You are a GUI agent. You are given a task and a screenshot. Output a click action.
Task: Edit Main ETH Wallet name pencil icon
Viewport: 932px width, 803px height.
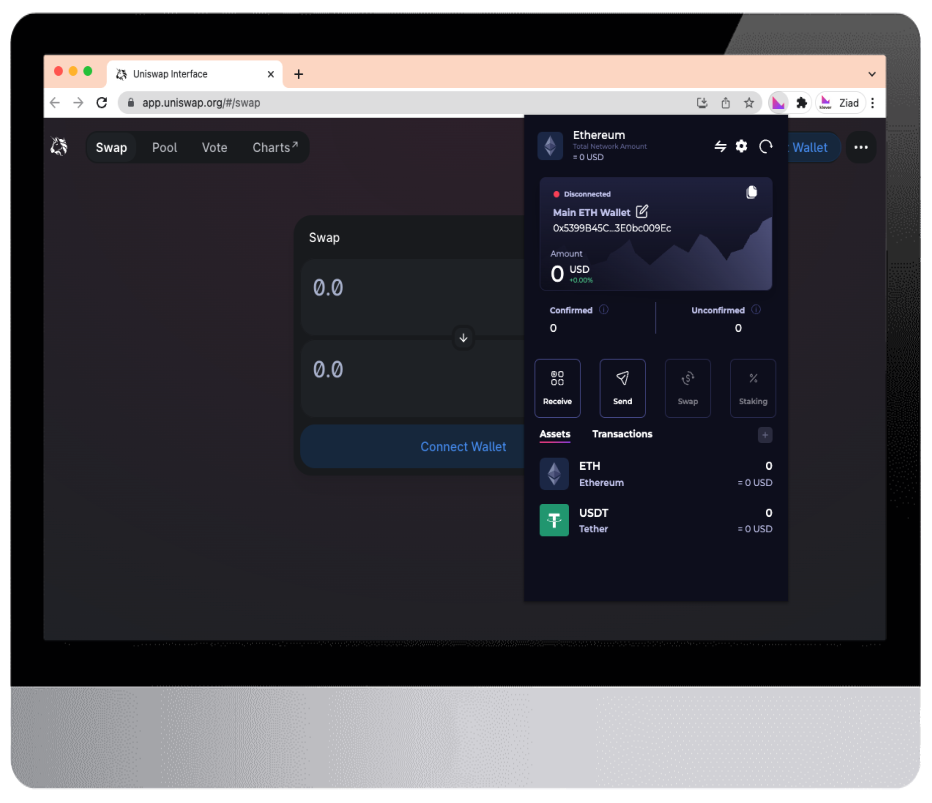642,211
